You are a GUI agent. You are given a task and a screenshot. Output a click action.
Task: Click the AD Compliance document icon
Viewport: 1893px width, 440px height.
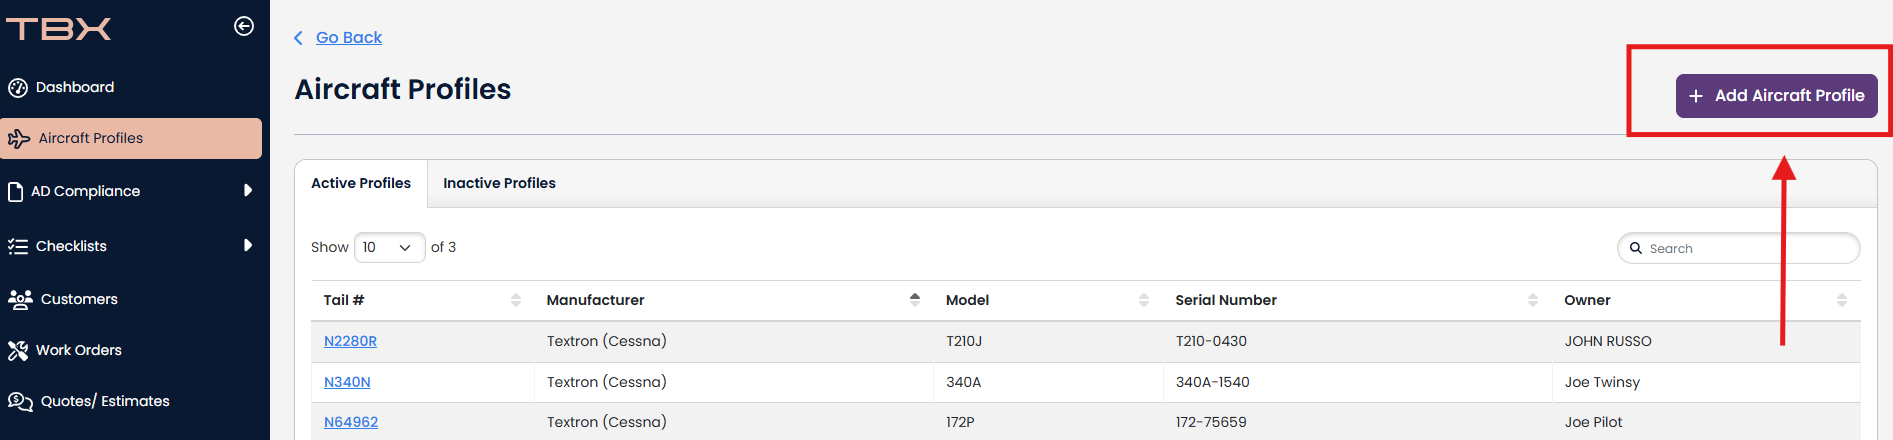pyautogui.click(x=15, y=191)
